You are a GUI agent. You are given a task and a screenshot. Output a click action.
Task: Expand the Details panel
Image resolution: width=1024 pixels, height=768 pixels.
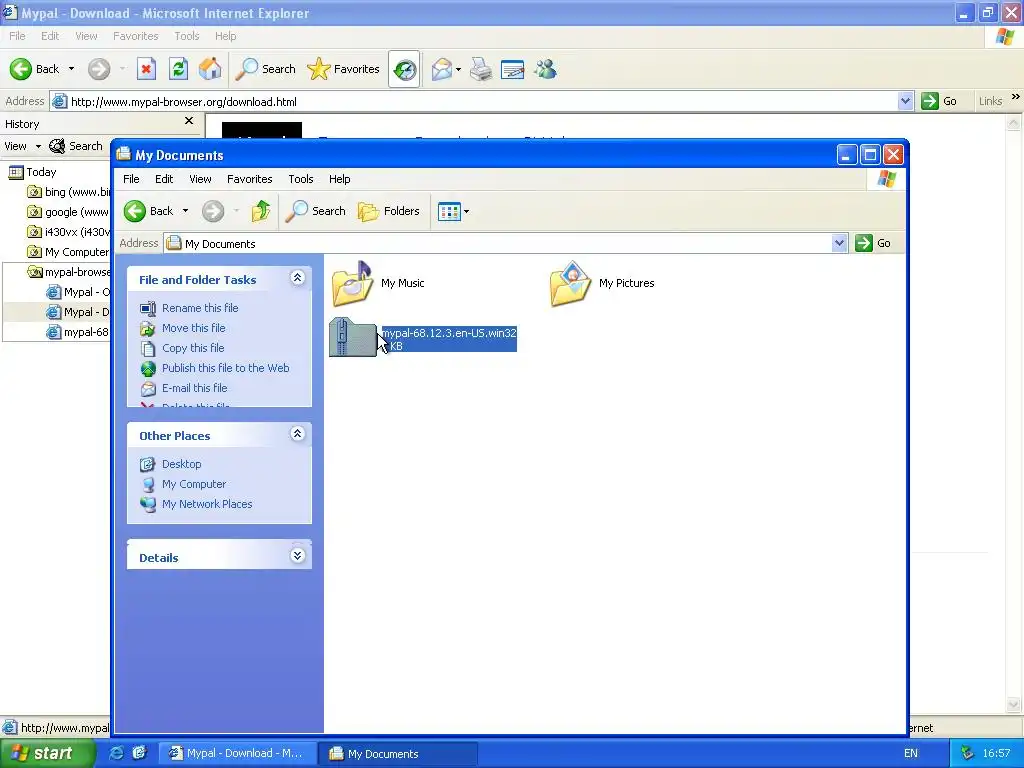pyautogui.click(x=297, y=556)
